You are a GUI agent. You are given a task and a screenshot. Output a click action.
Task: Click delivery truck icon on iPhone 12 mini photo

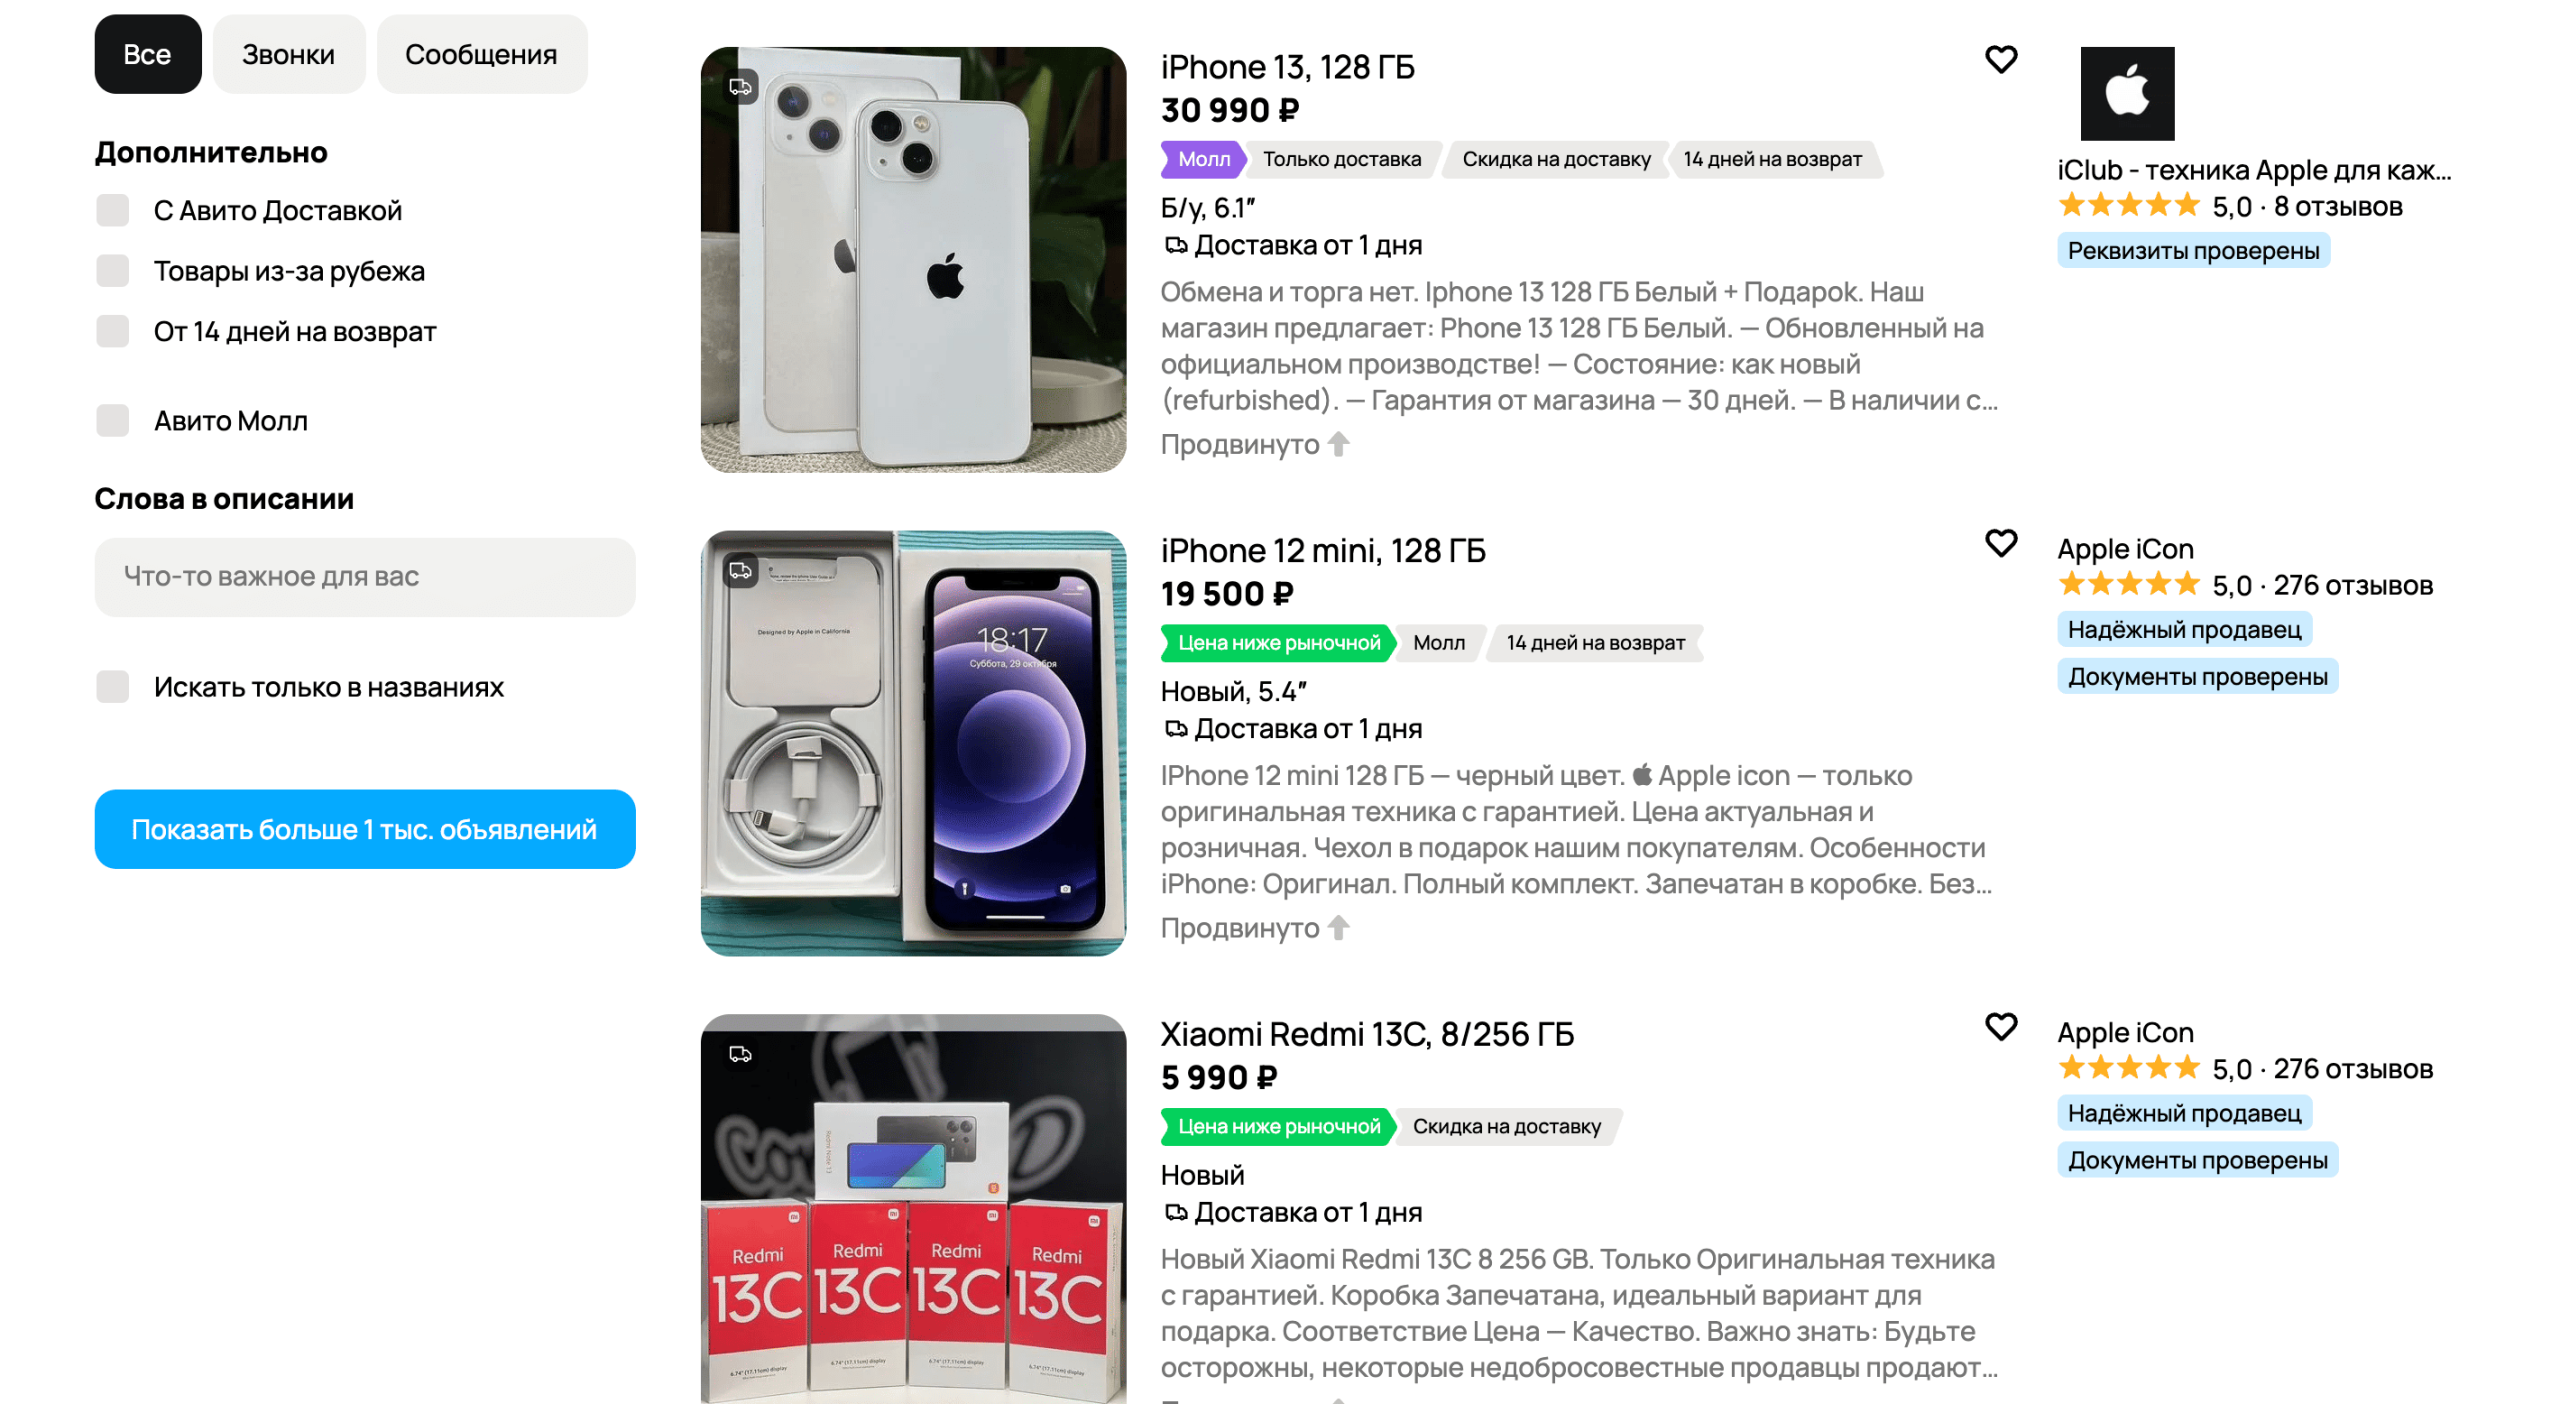740,571
